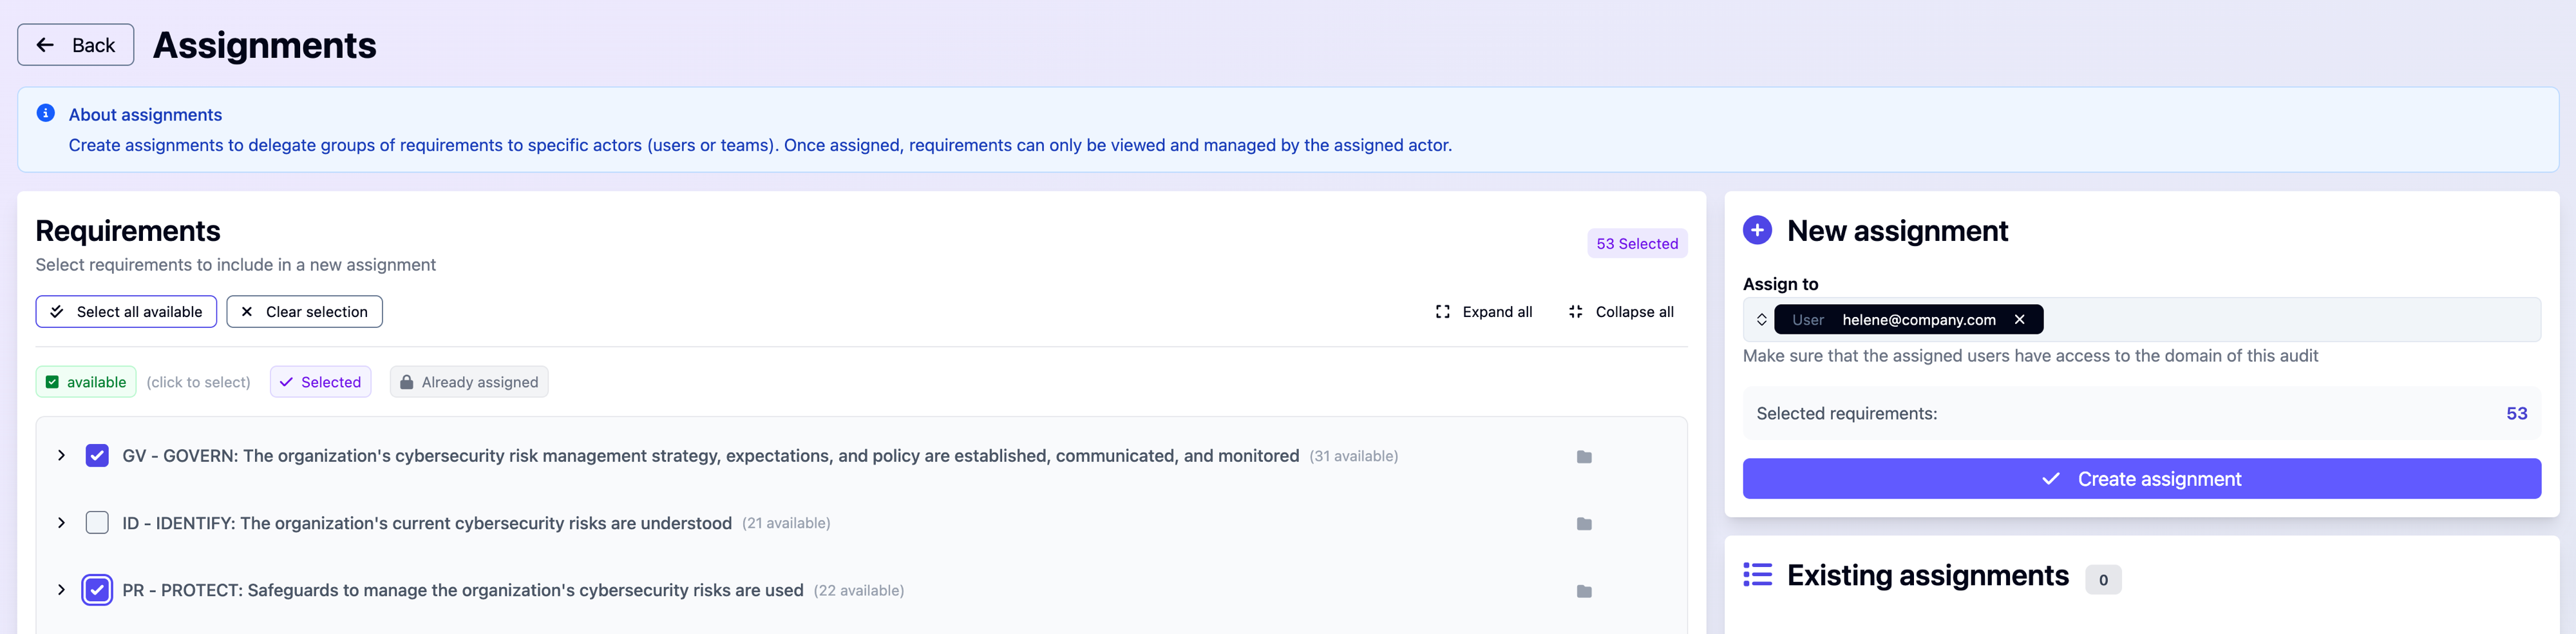Go back using the Back button

76,45
